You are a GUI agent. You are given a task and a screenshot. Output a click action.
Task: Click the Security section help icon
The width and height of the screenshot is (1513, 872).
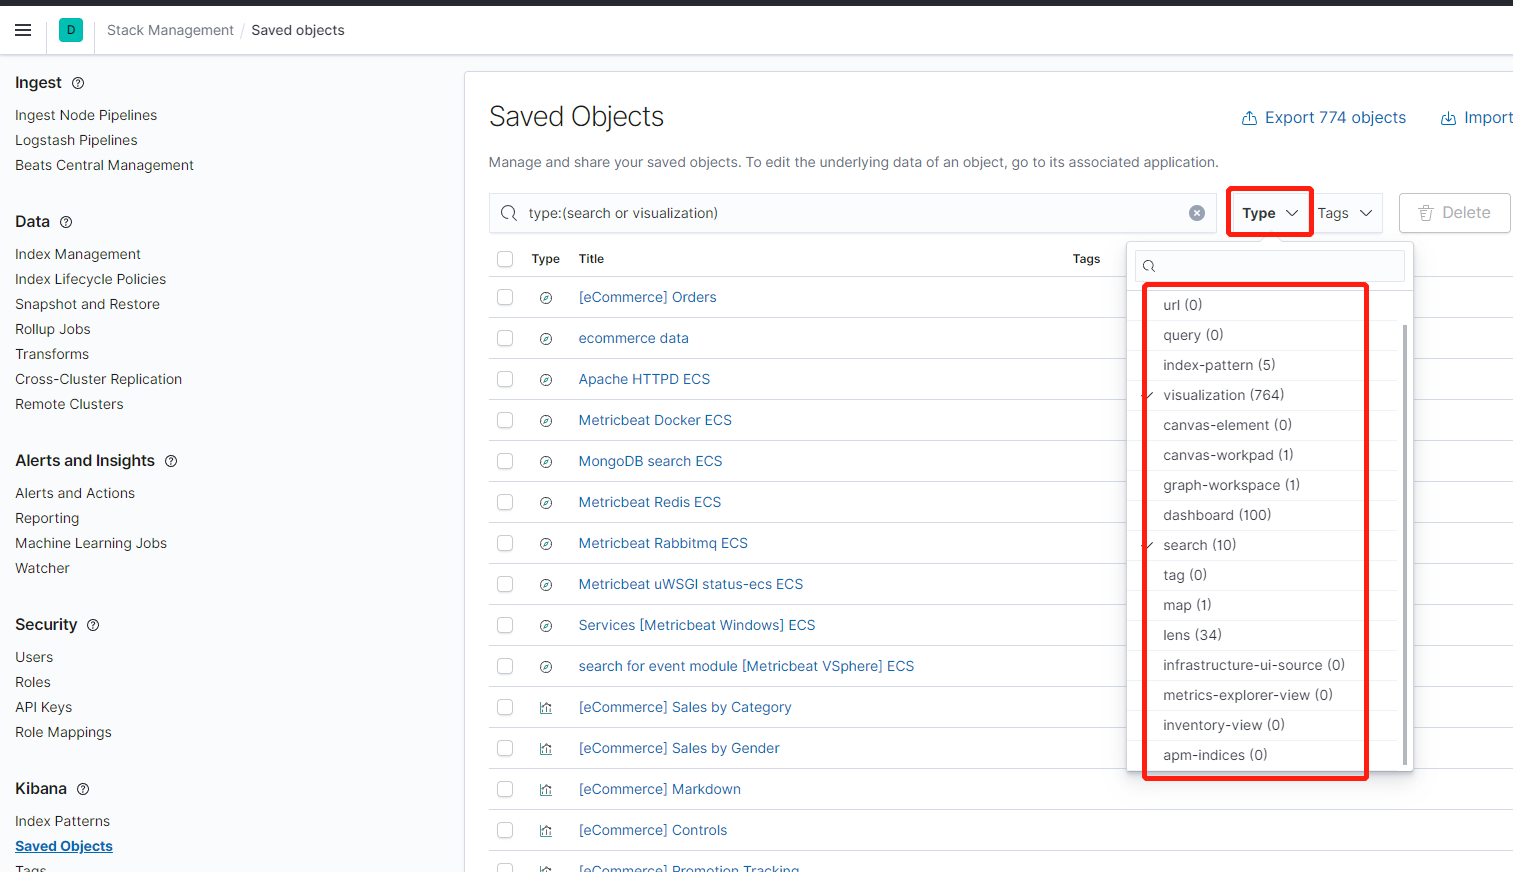93,625
